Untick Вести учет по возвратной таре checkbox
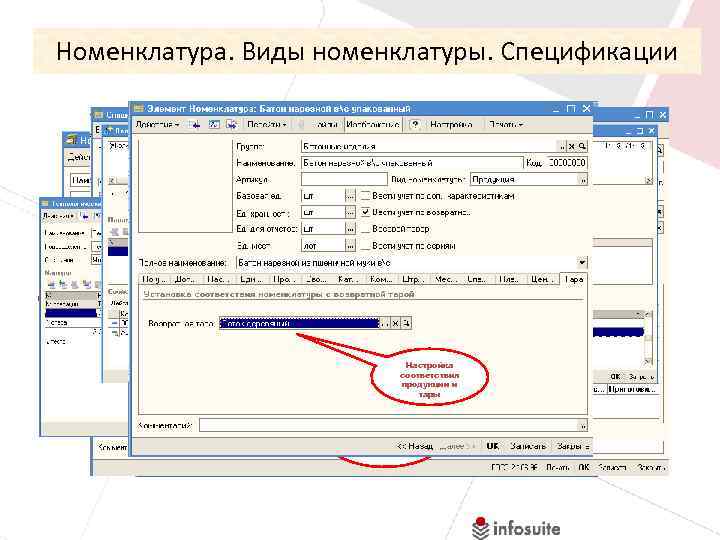 [366, 212]
